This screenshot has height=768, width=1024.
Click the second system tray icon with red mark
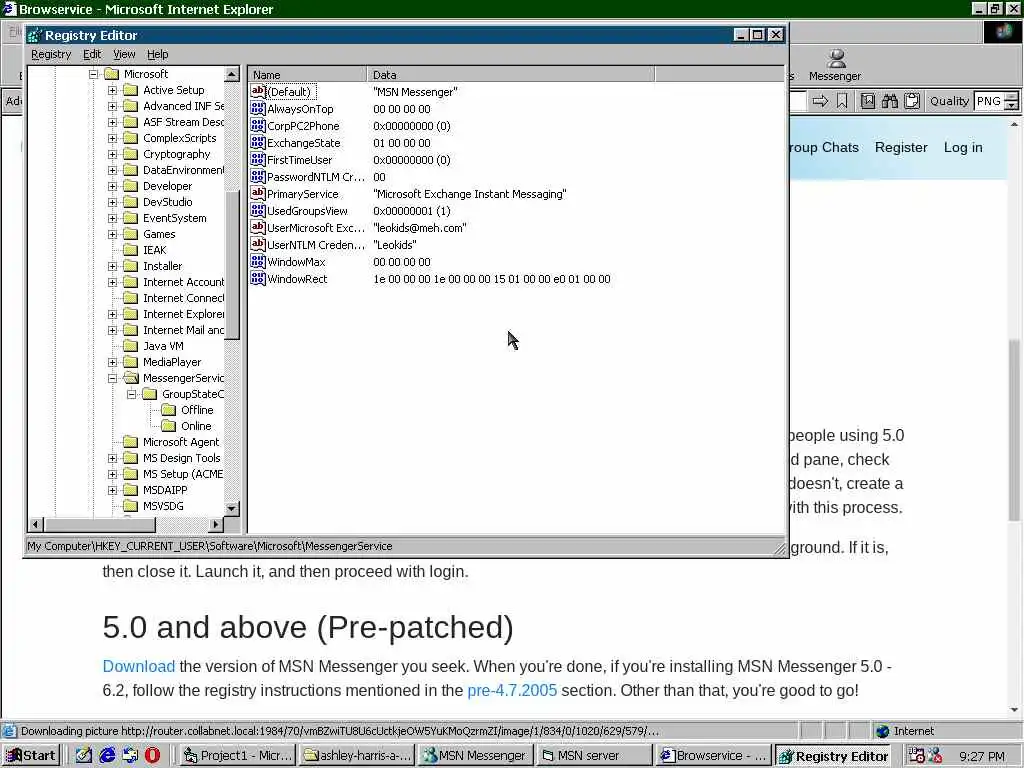[935, 755]
